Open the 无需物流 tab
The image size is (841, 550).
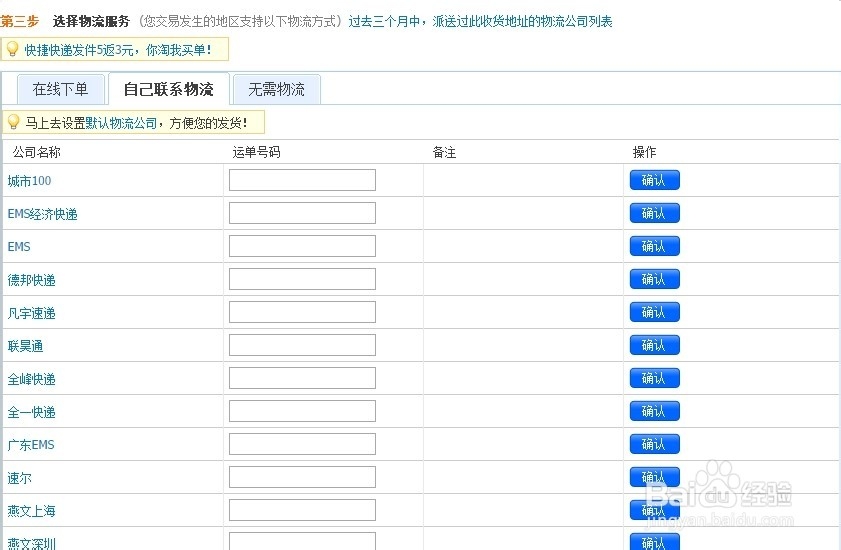click(276, 89)
